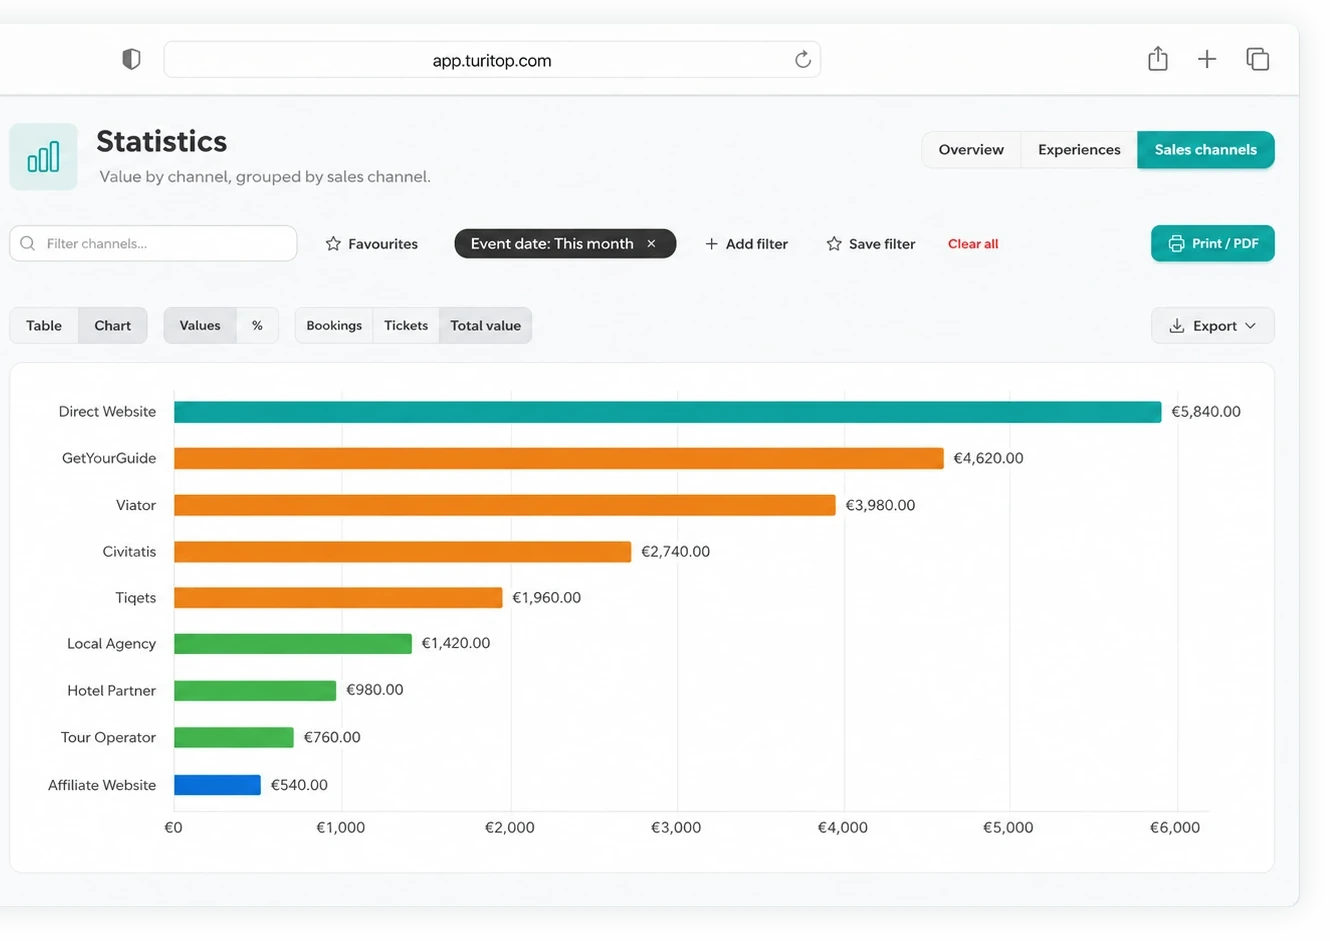Open a new tab with plus icon
Image resolution: width=1330 pixels, height=941 pixels.
pos(1207,59)
